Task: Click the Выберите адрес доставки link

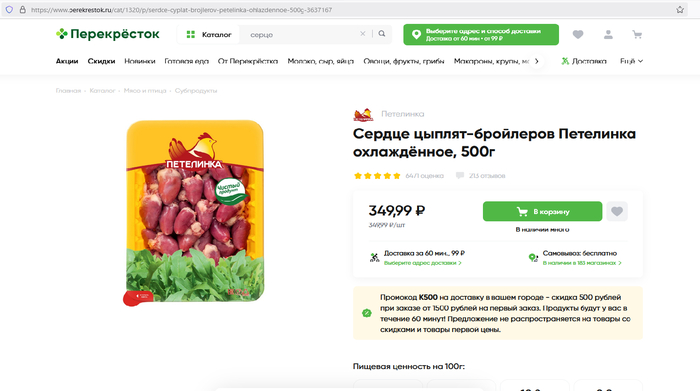Action: (422, 263)
